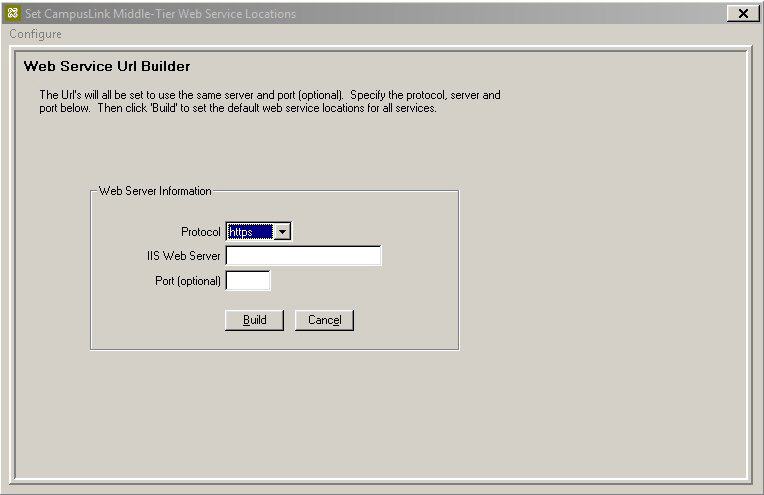The height and width of the screenshot is (495, 764).
Task: Click the Build button
Action: tap(254, 320)
